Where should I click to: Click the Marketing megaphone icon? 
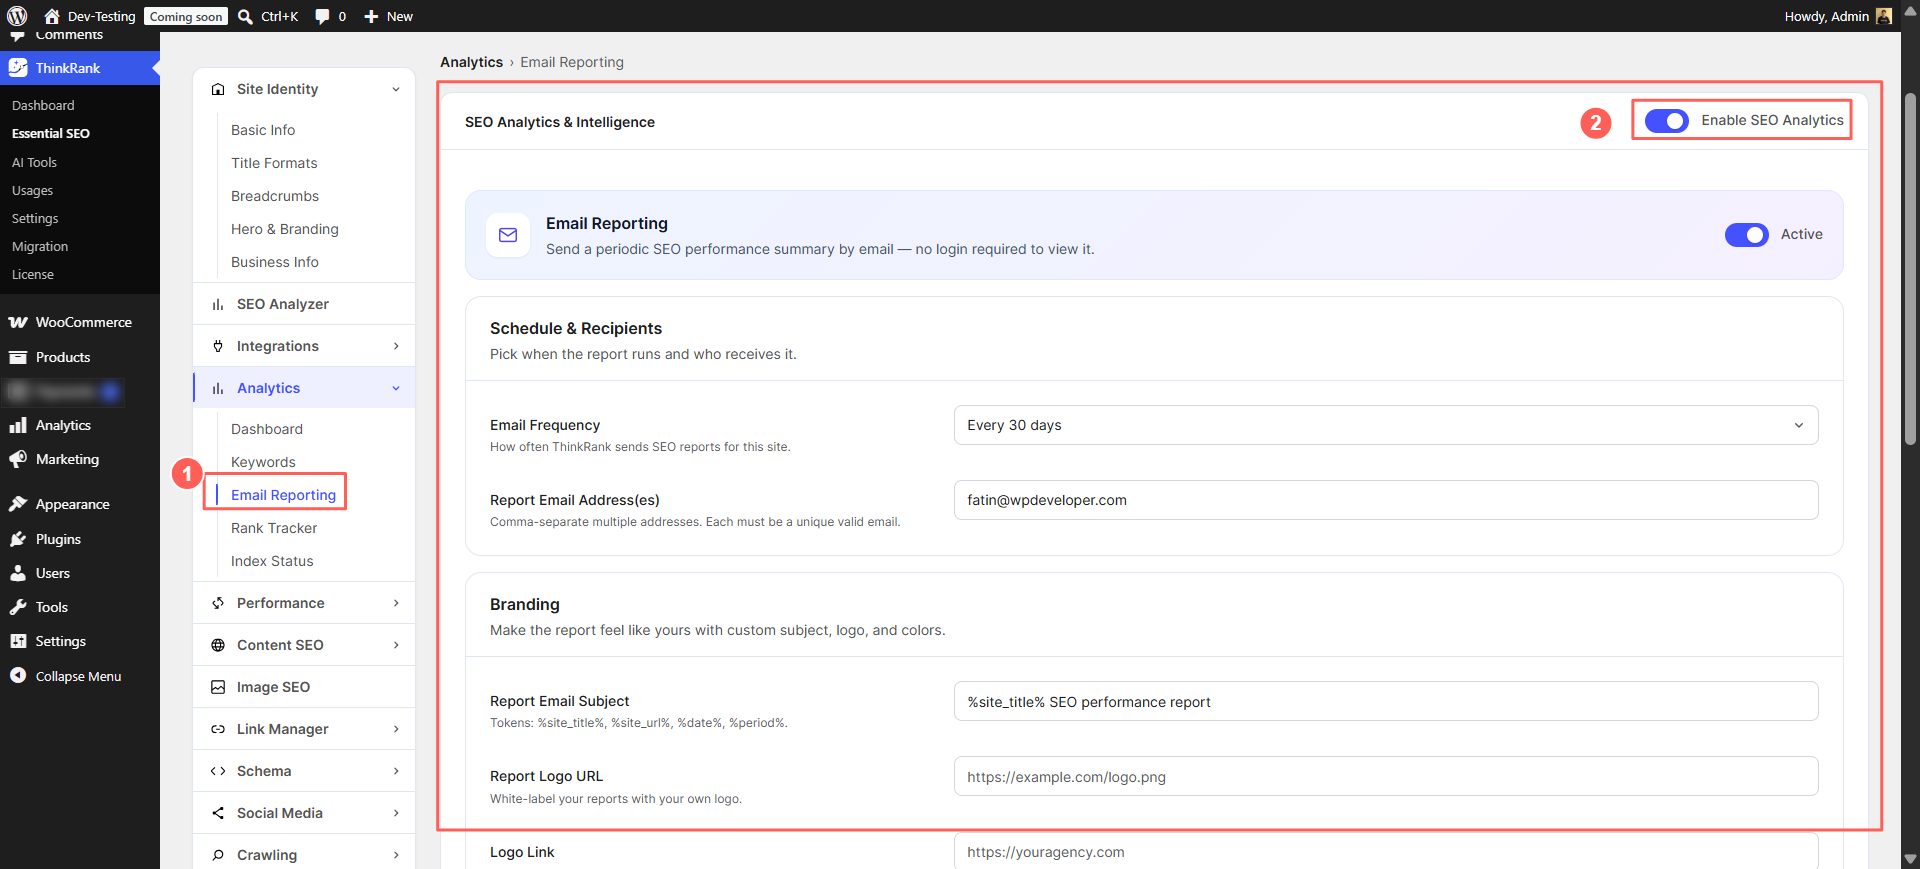[x=18, y=459]
